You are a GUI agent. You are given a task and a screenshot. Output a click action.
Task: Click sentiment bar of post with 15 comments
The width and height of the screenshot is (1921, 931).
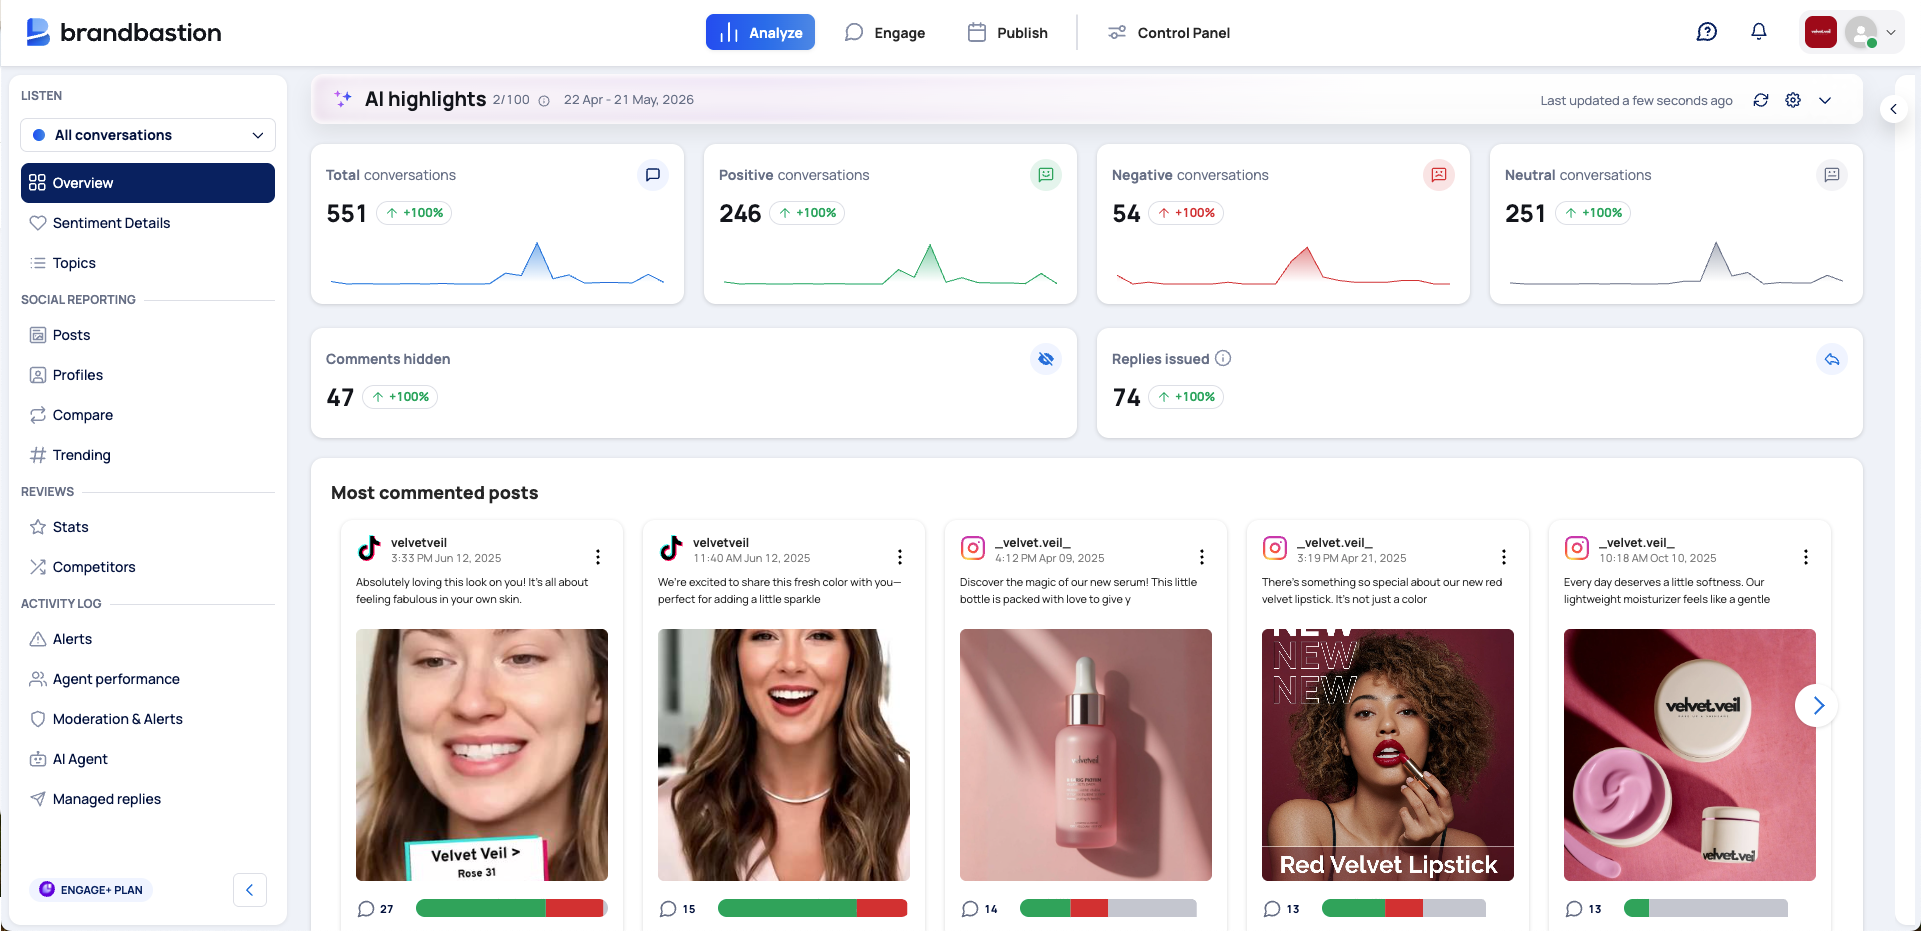click(812, 908)
